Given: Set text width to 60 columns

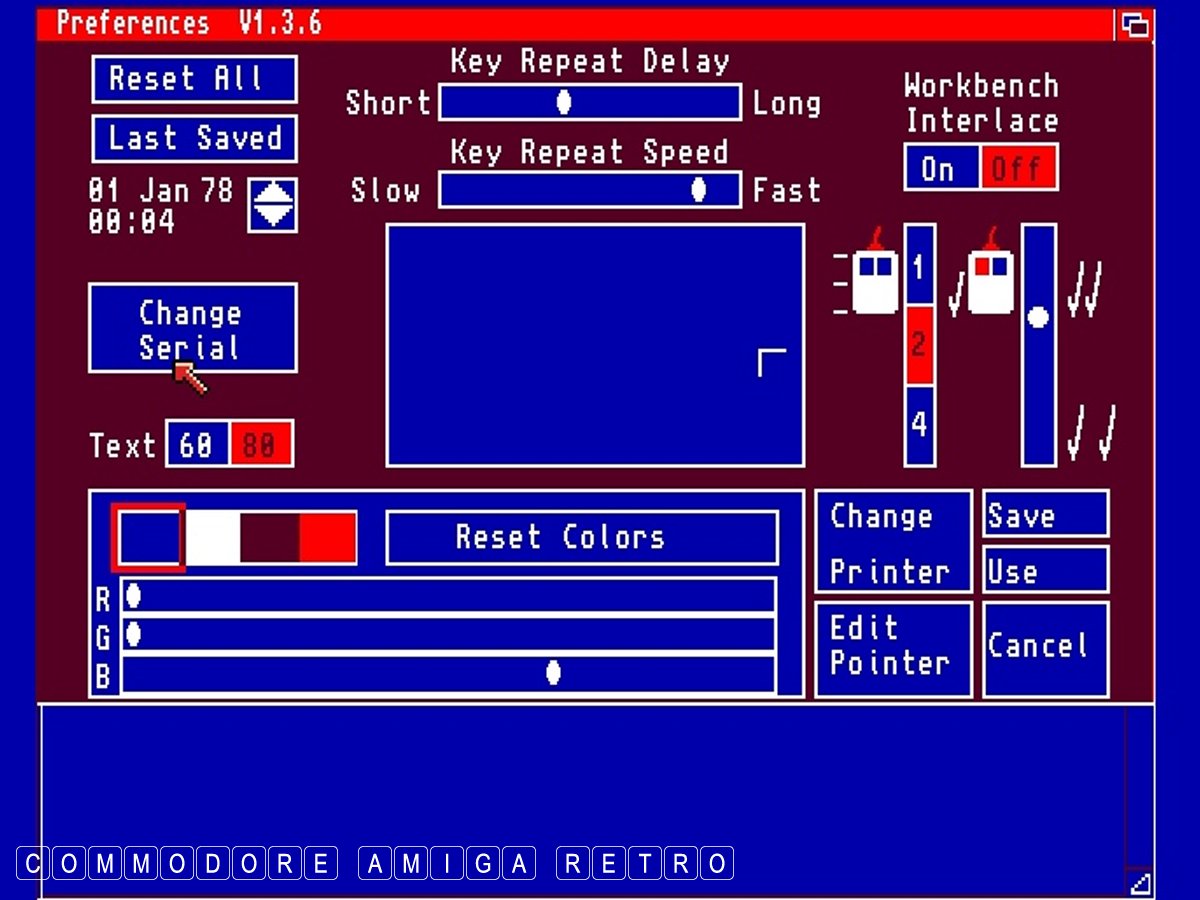Looking at the screenshot, I should click(197, 445).
